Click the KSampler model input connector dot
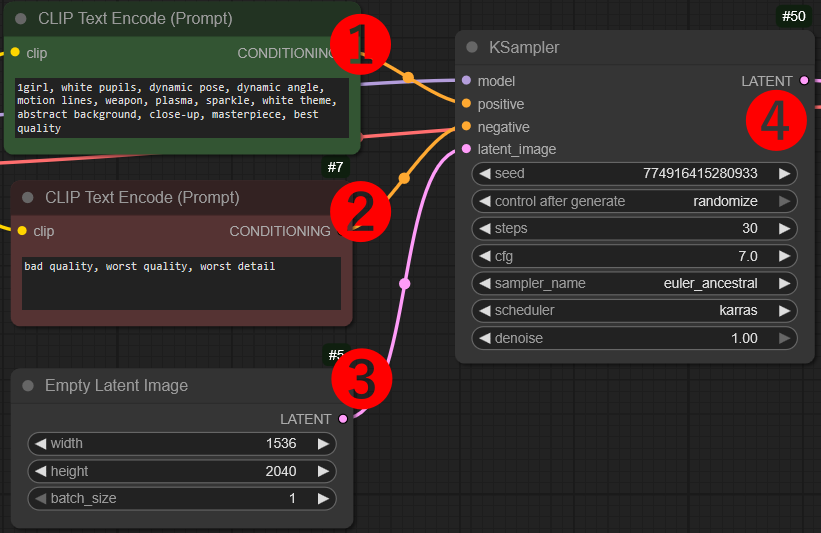This screenshot has width=821, height=533. point(466,81)
